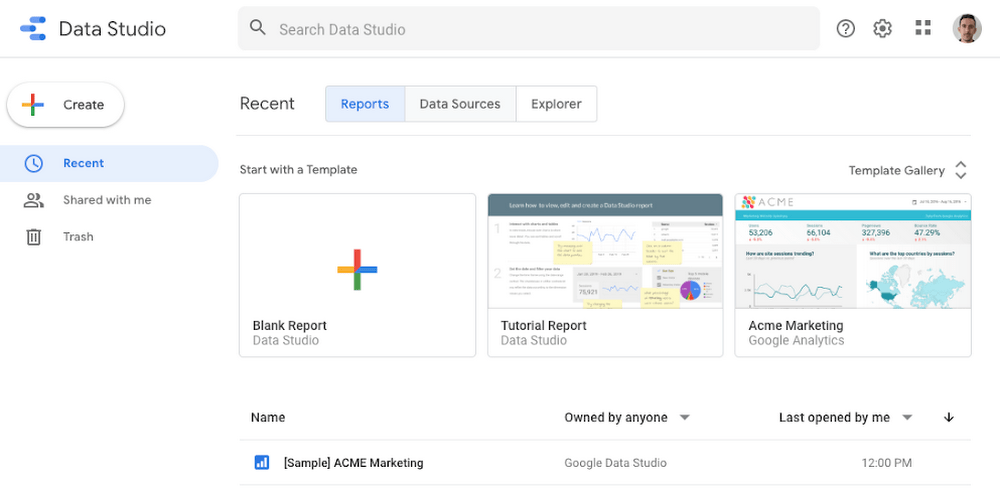Switch to the Reports tab

pos(365,104)
